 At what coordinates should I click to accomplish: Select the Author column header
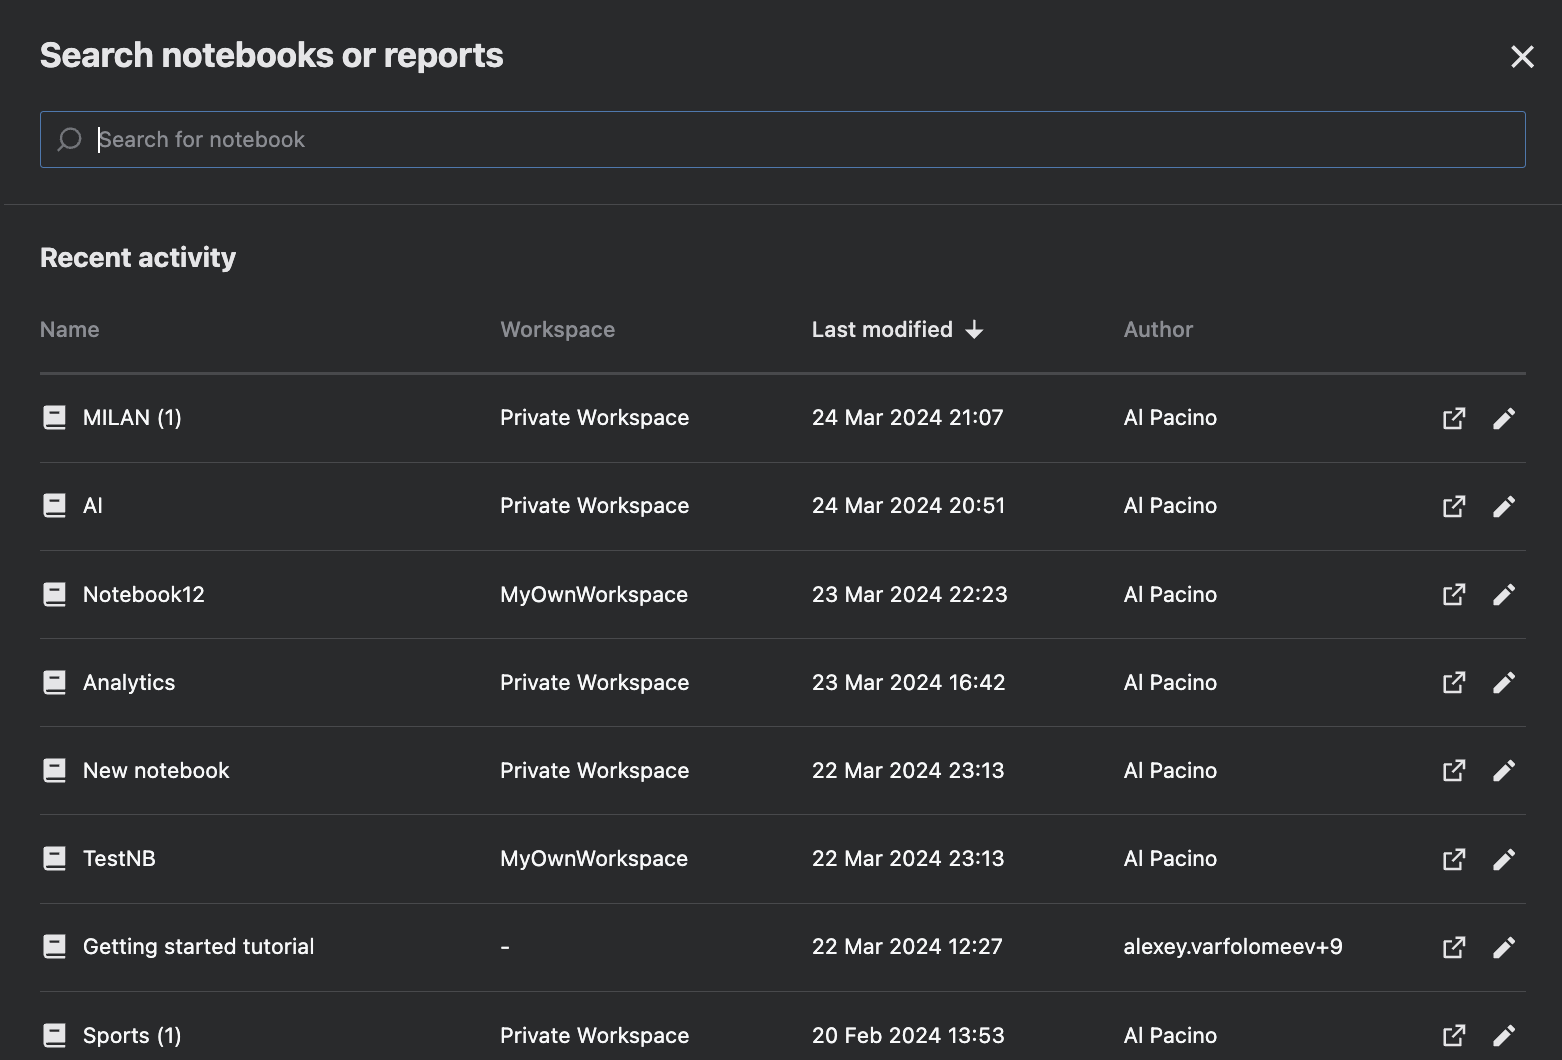click(1158, 329)
